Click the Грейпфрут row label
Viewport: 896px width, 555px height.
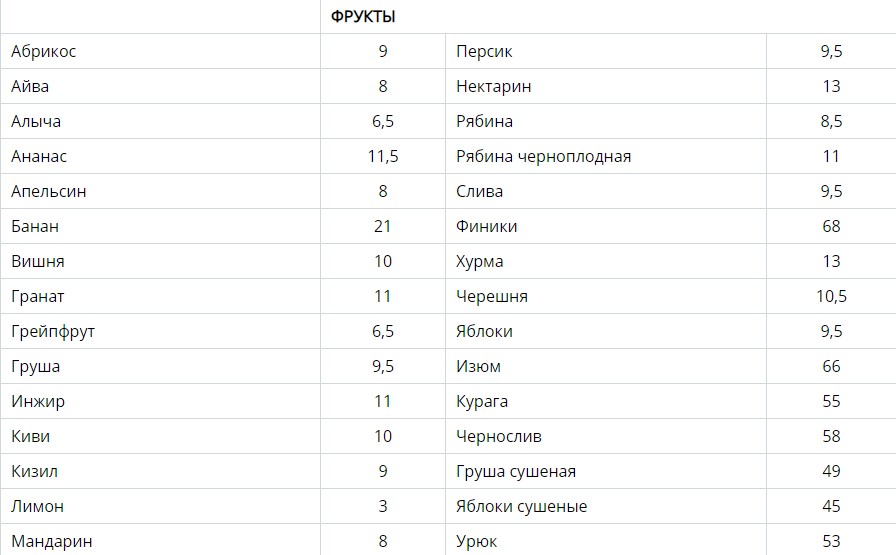coord(53,332)
